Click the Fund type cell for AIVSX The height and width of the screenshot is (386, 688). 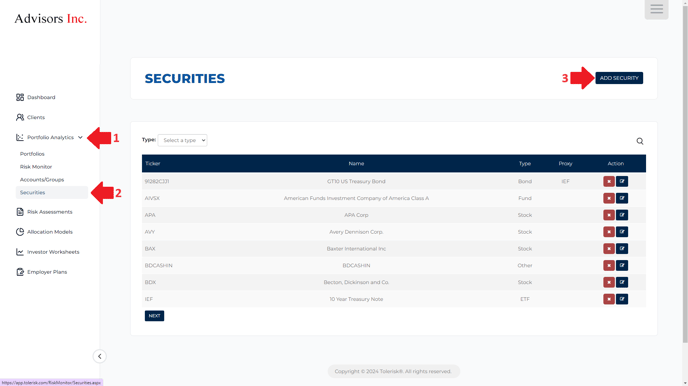[525, 198]
